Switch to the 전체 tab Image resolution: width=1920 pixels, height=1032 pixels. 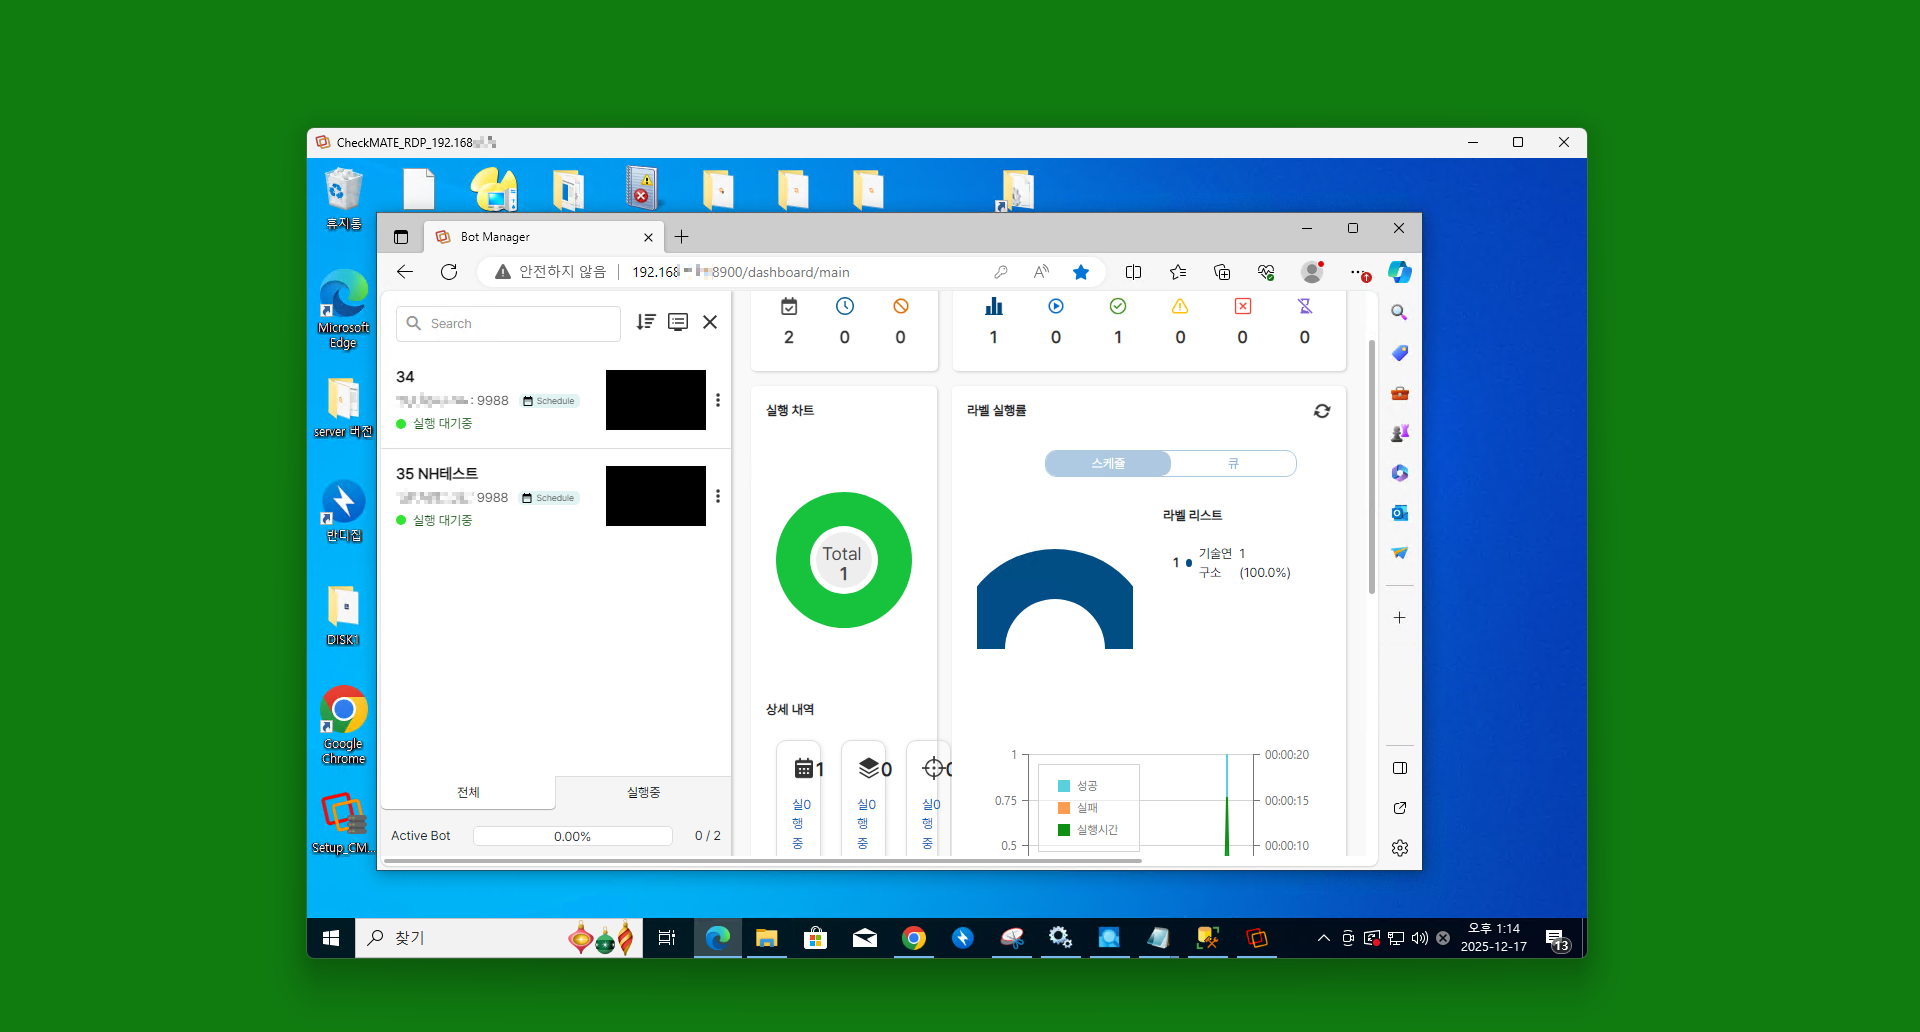468,792
